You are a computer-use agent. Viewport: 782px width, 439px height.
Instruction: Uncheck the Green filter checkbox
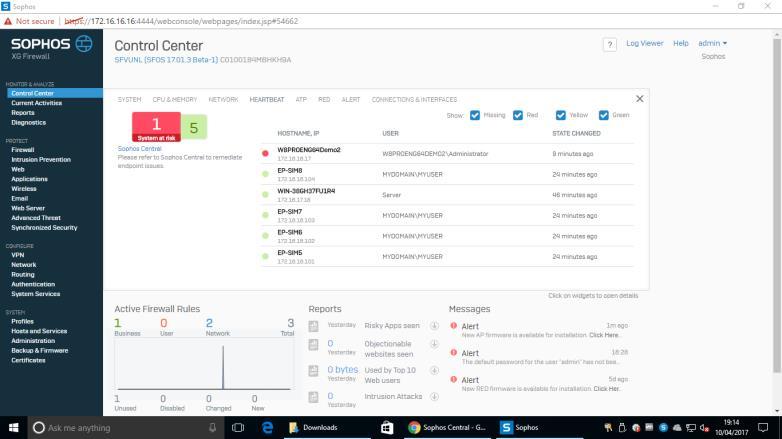coord(603,115)
